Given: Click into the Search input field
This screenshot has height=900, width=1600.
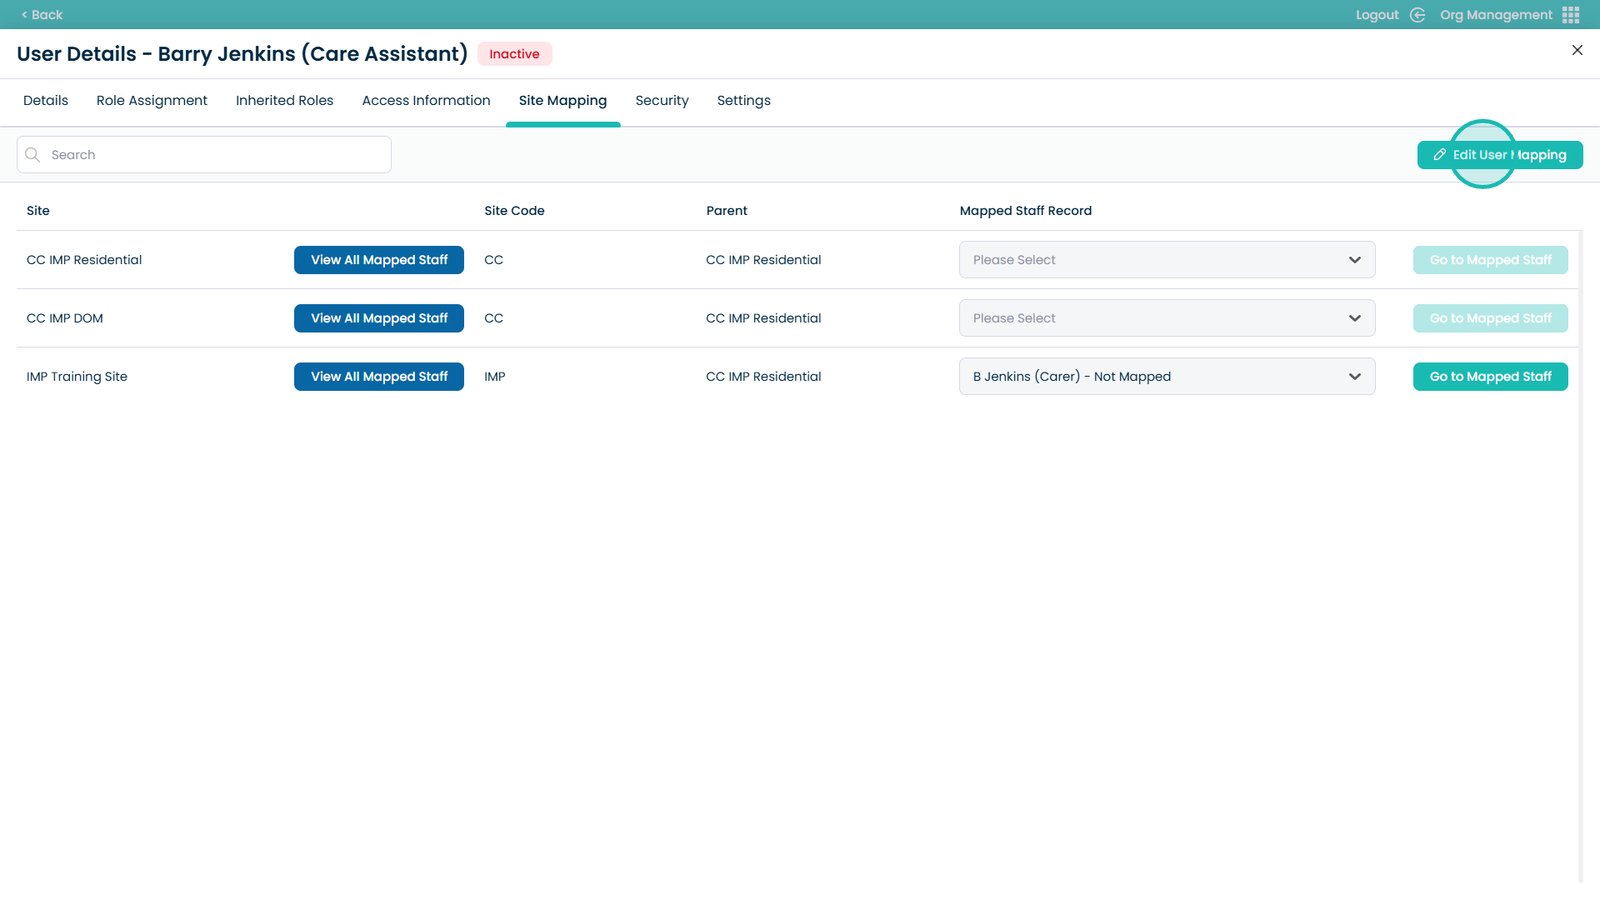Looking at the screenshot, I should click(215, 155).
